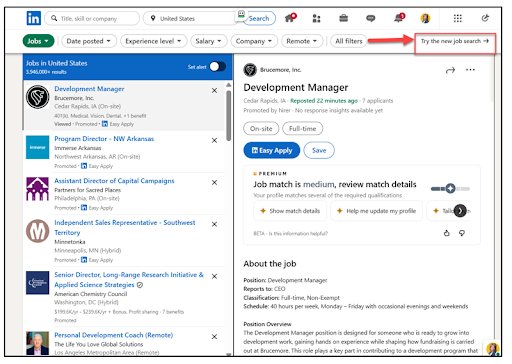Open the Company filter dropdown
Screen dimensions: 512x364
coord(254,41)
